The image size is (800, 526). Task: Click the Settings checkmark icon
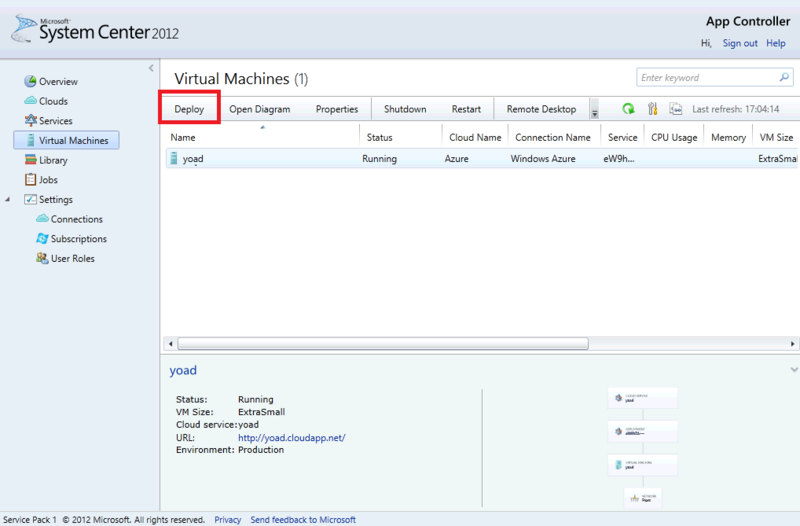[x=31, y=199]
